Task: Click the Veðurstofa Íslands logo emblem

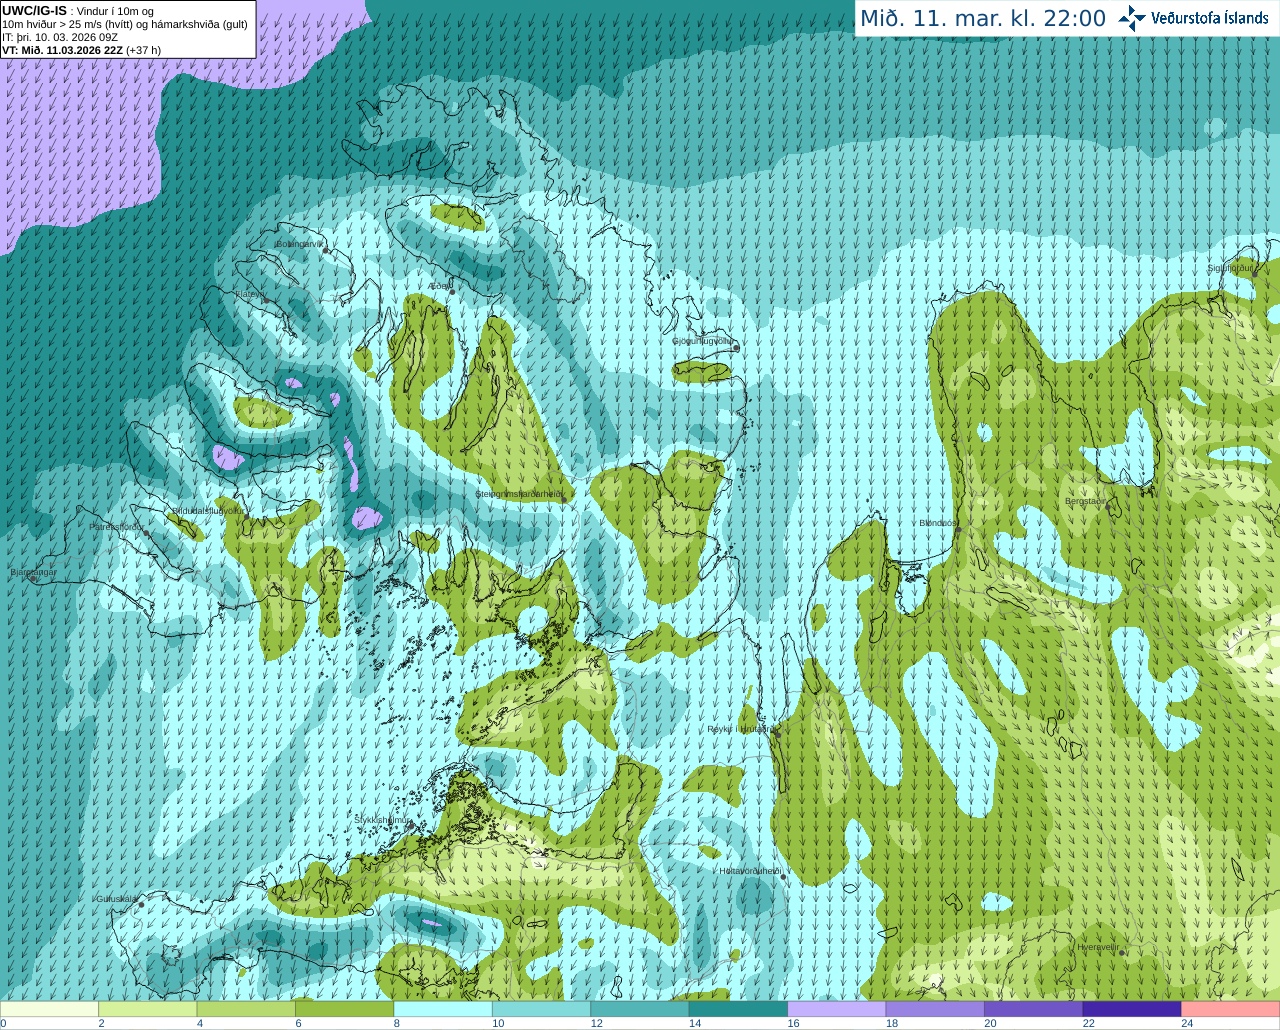Action: 1132,18
